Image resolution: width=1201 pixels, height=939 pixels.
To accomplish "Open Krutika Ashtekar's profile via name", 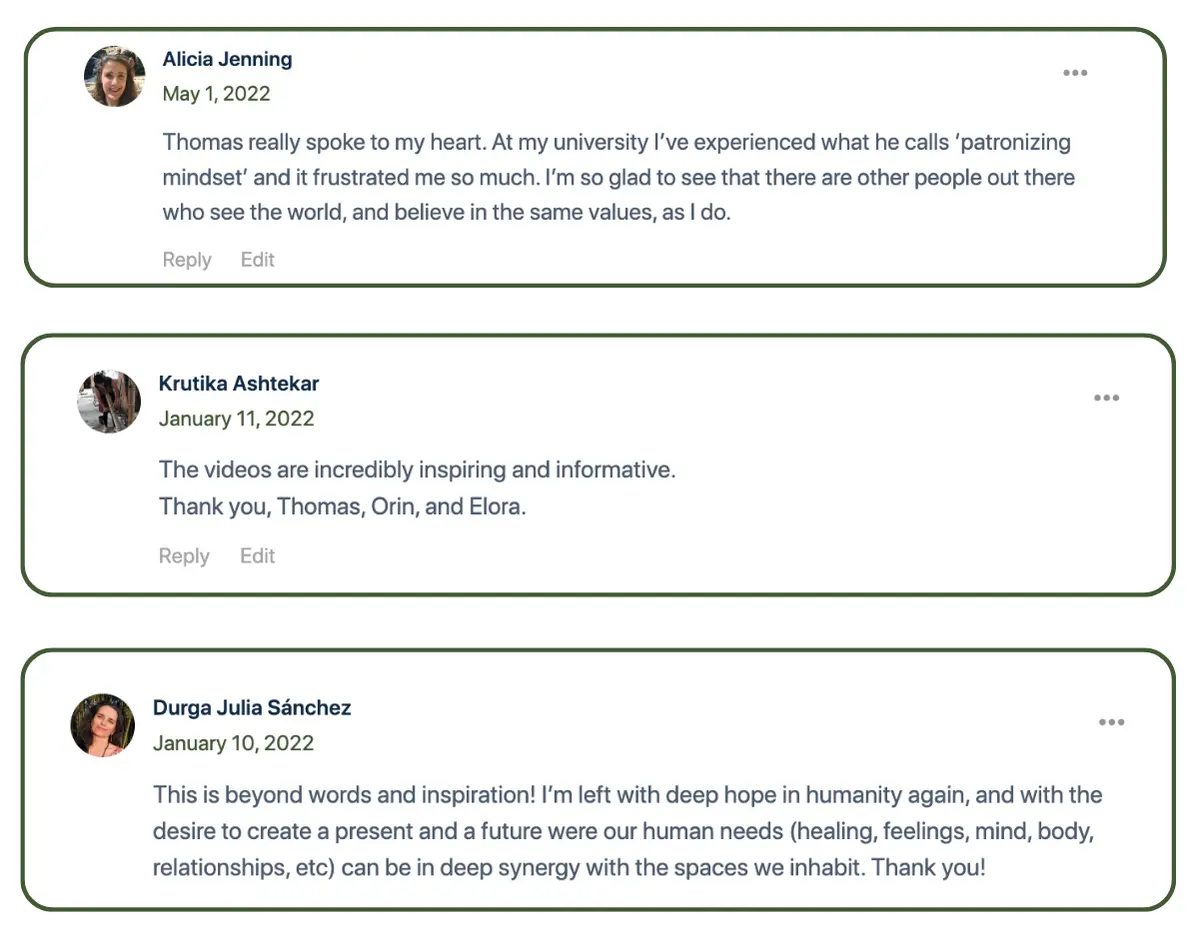I will (239, 383).
